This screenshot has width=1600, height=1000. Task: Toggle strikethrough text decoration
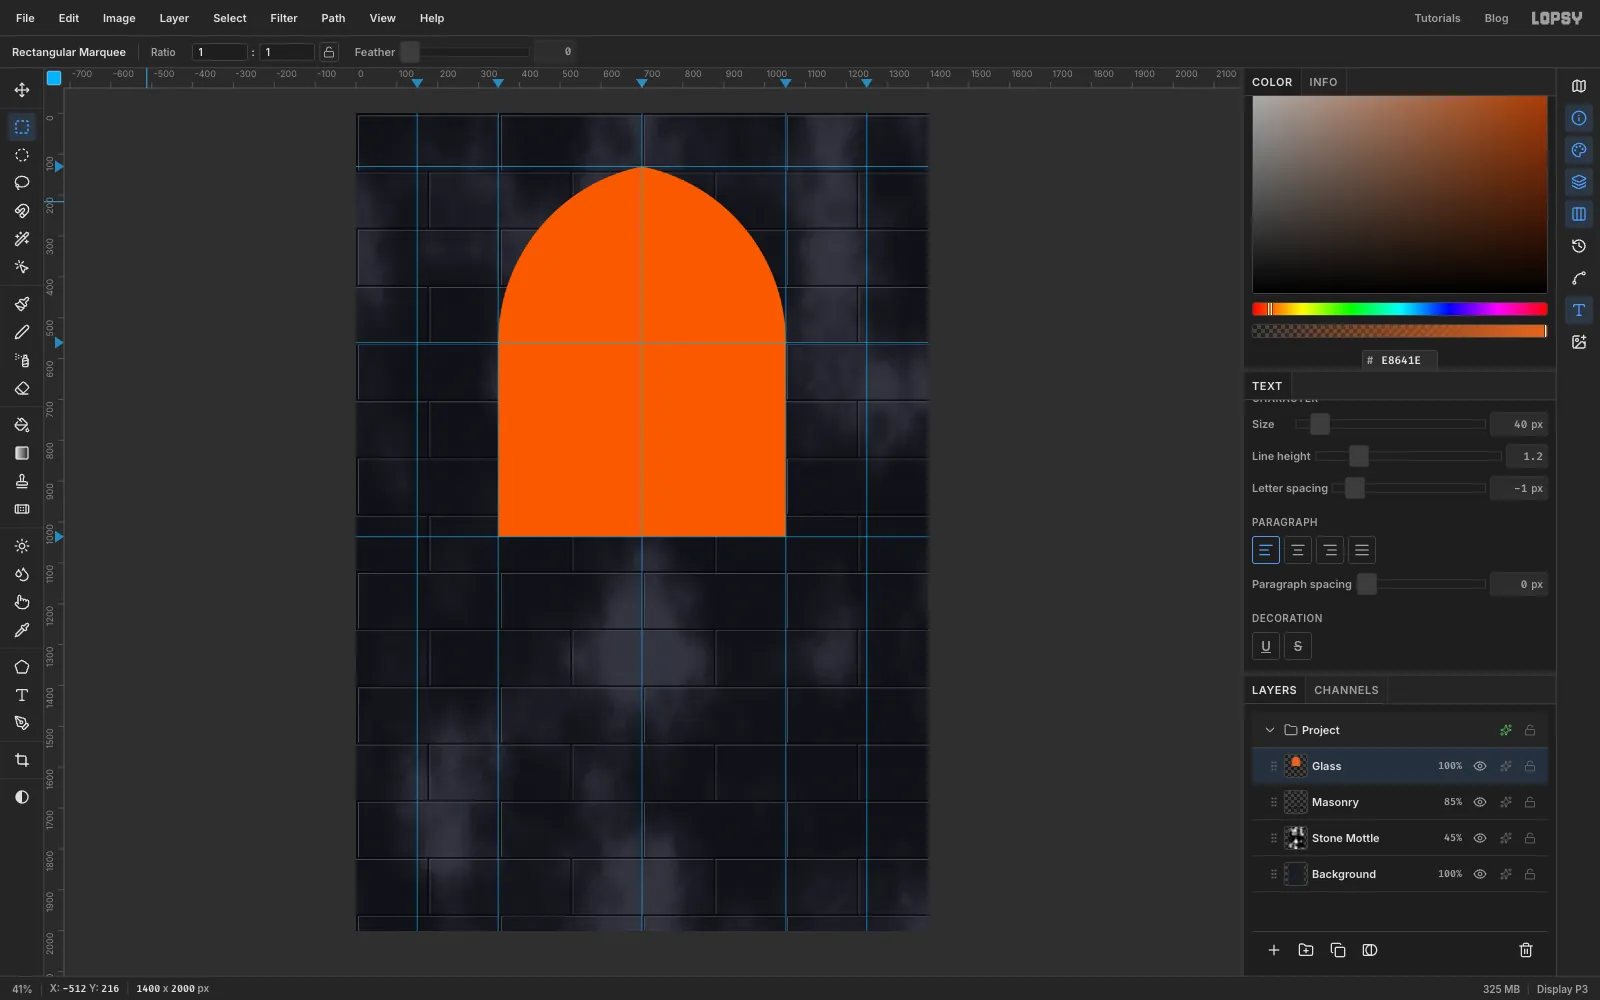(x=1298, y=646)
